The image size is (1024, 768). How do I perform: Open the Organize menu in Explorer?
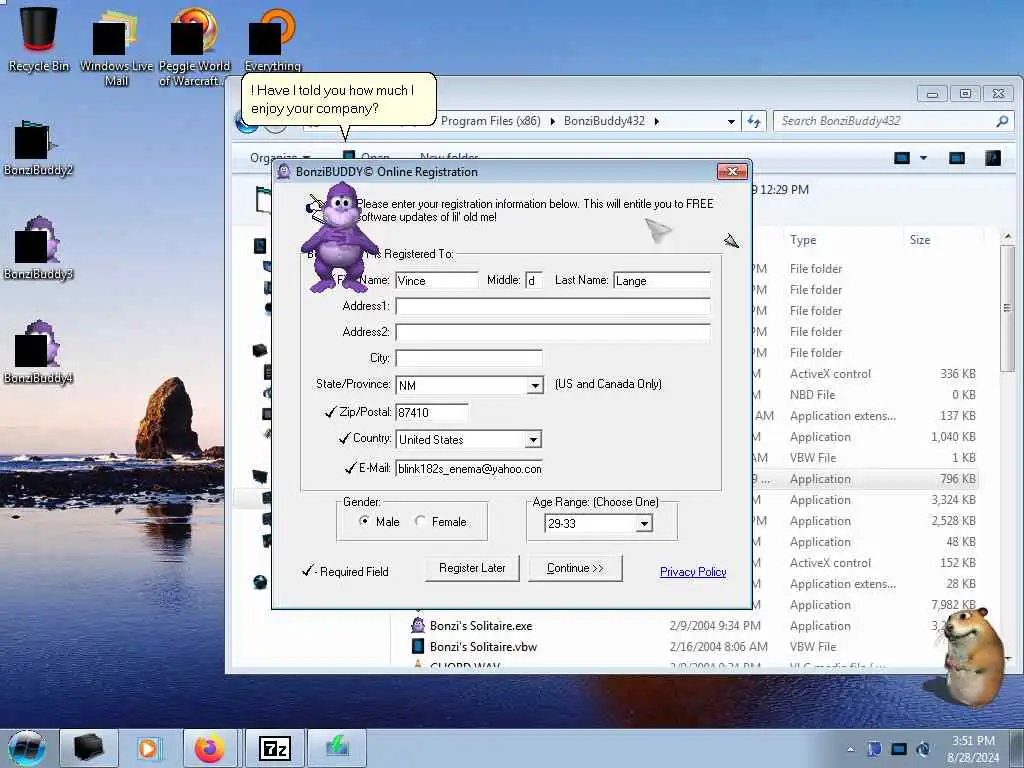[x=281, y=157]
